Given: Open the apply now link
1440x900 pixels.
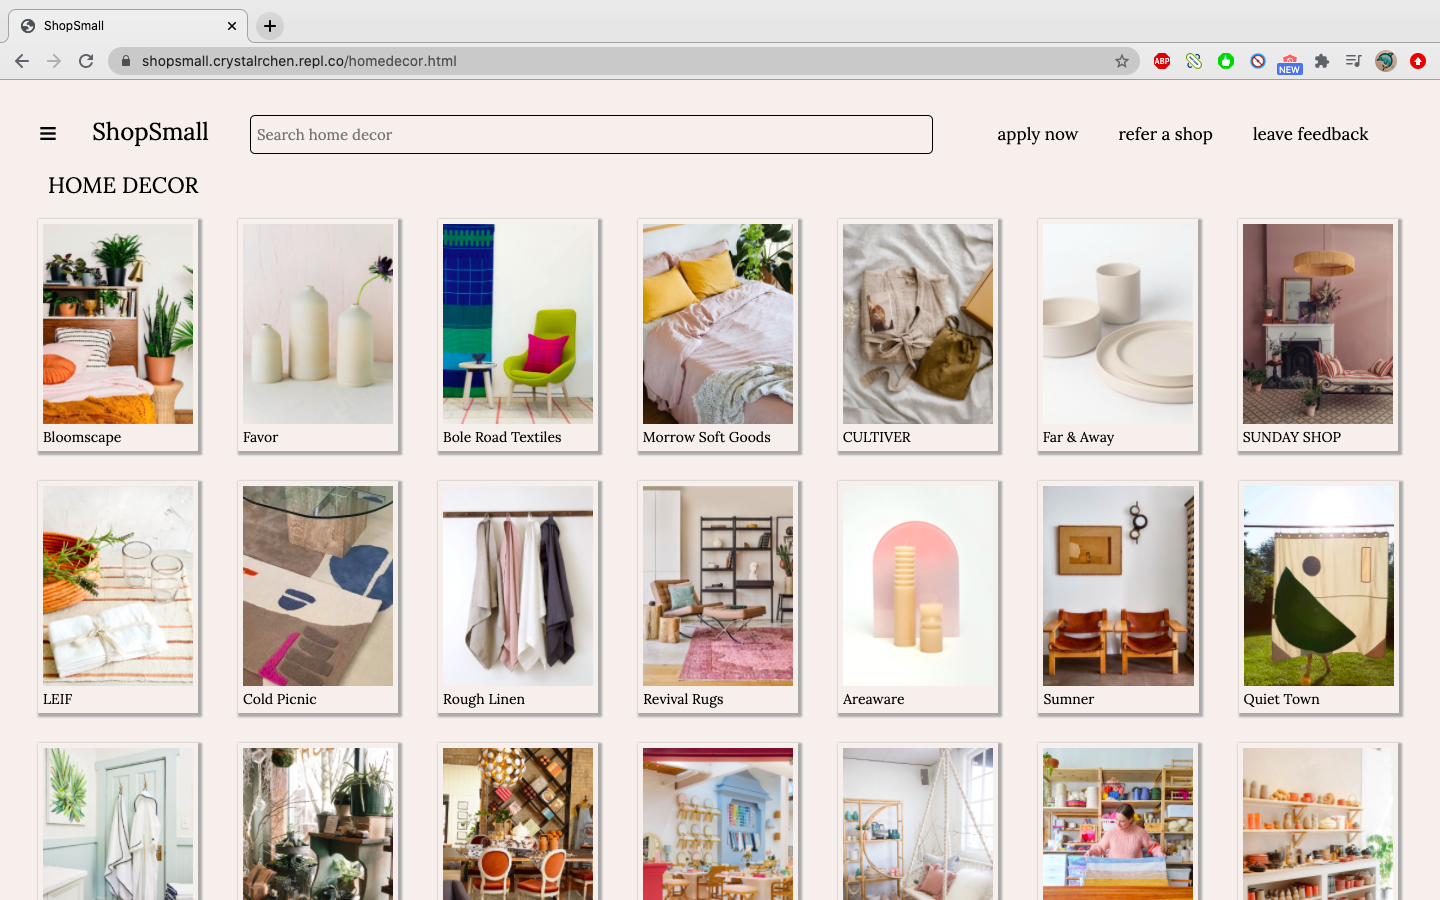Looking at the screenshot, I should 1037,134.
